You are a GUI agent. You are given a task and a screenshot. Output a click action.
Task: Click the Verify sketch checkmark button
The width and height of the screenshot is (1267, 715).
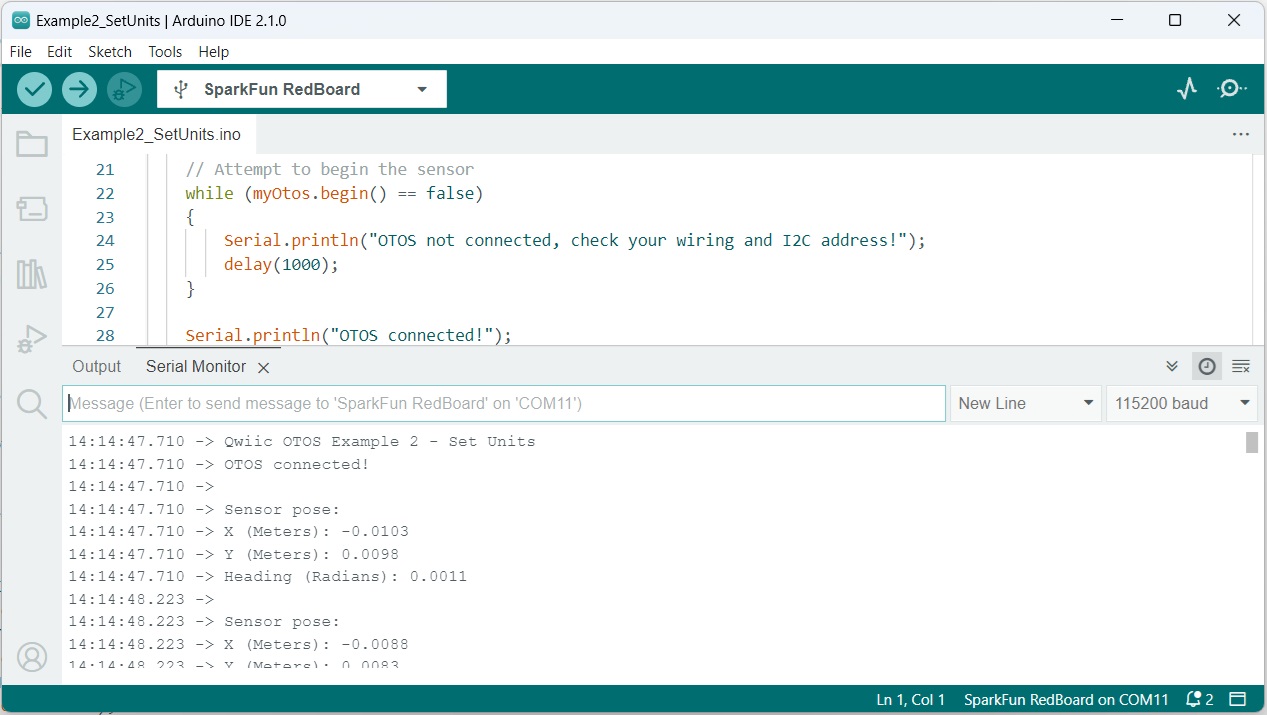coord(34,89)
